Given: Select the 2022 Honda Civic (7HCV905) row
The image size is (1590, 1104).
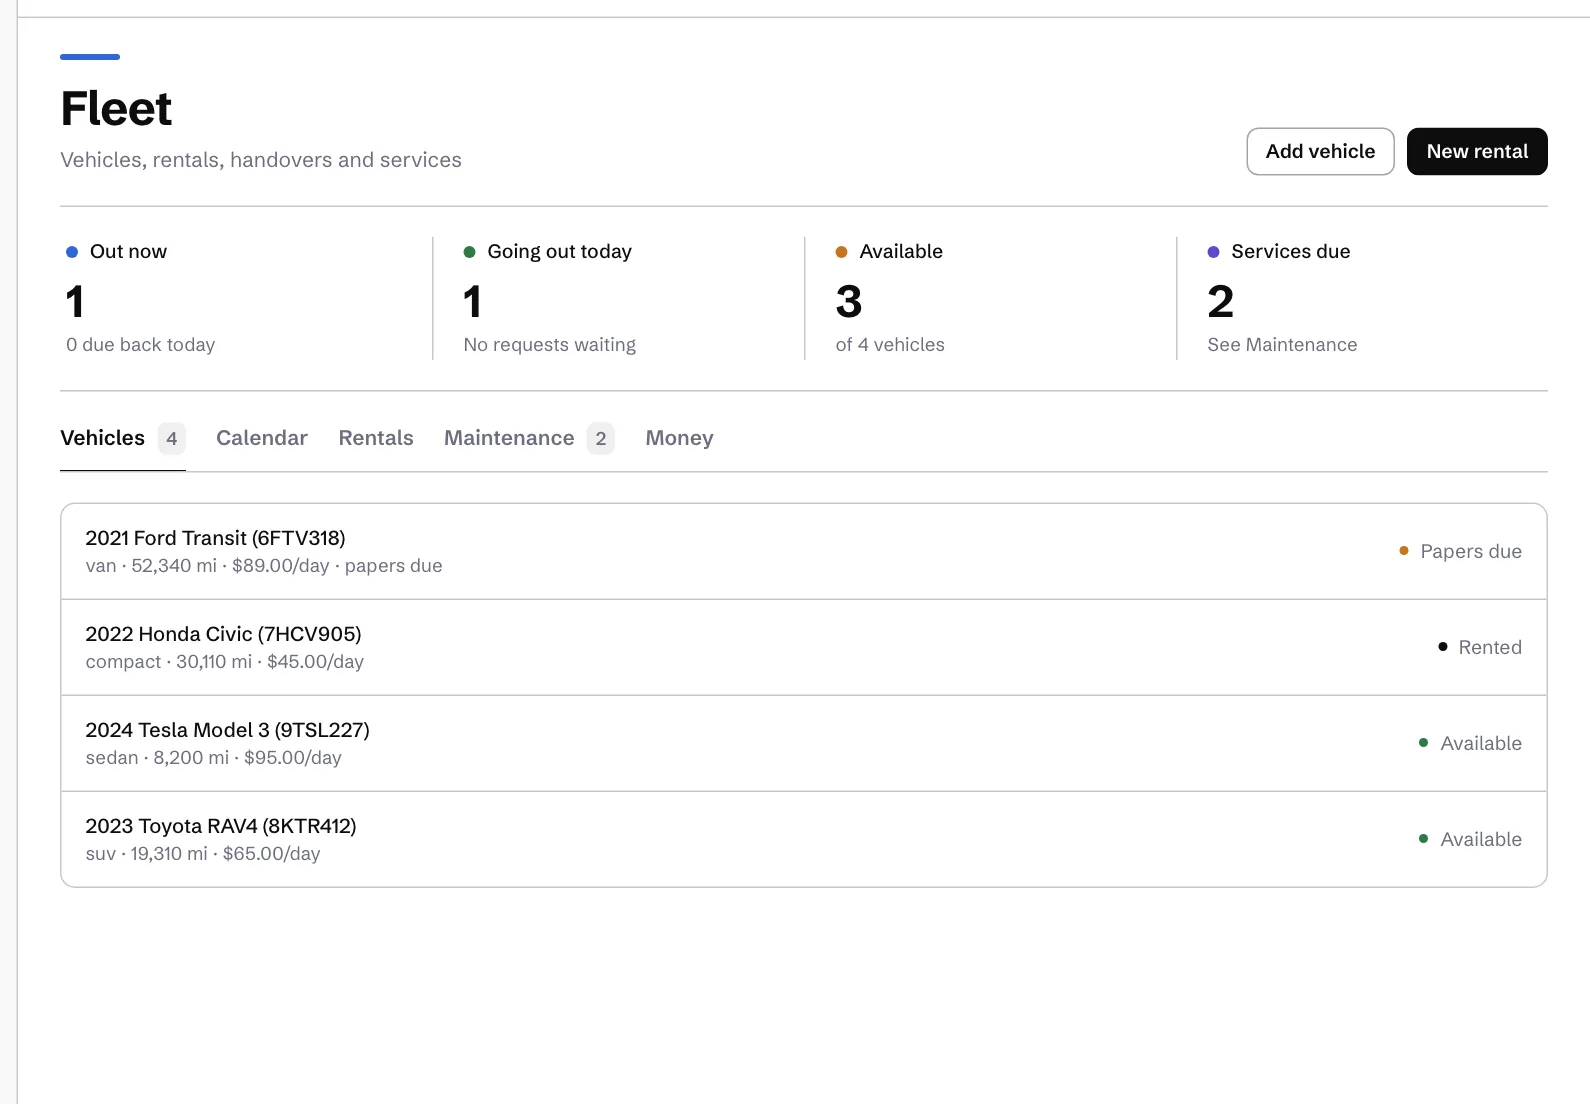Looking at the screenshot, I should [804, 647].
